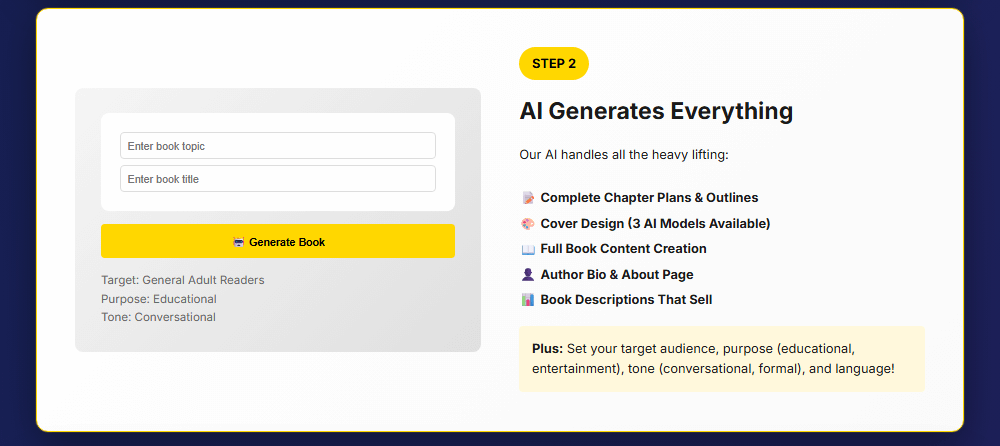The width and height of the screenshot is (1000, 446).
Task: Click the 'Target: General Adult Readers' label
Action: pyautogui.click(x=183, y=280)
